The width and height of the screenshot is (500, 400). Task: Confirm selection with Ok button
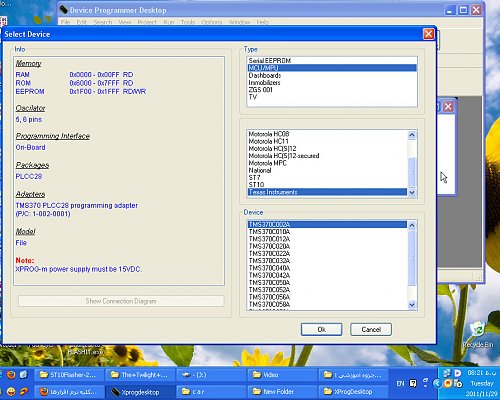(321, 330)
